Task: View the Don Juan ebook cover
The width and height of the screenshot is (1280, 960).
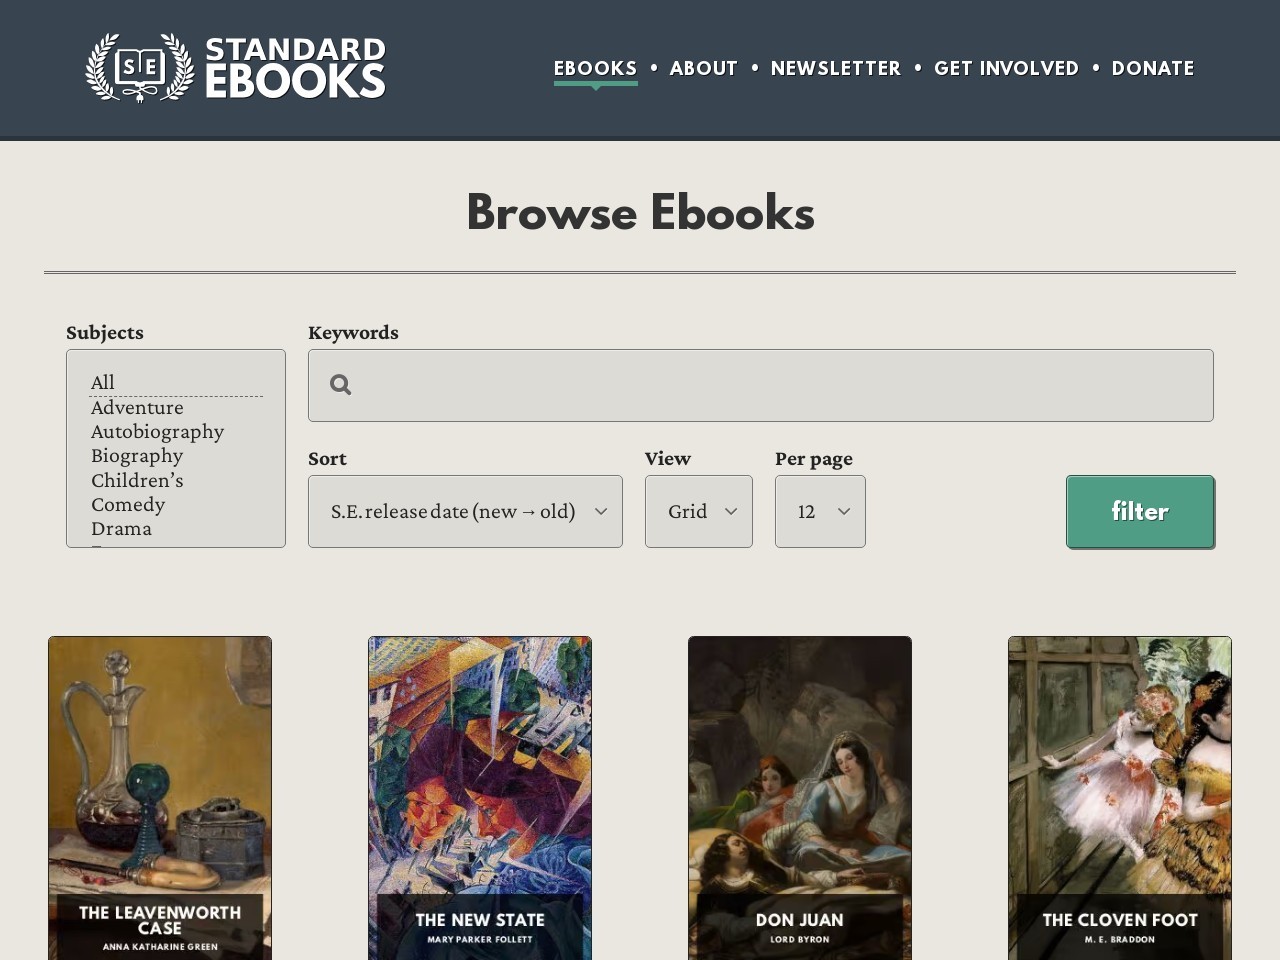Action: pos(800,790)
